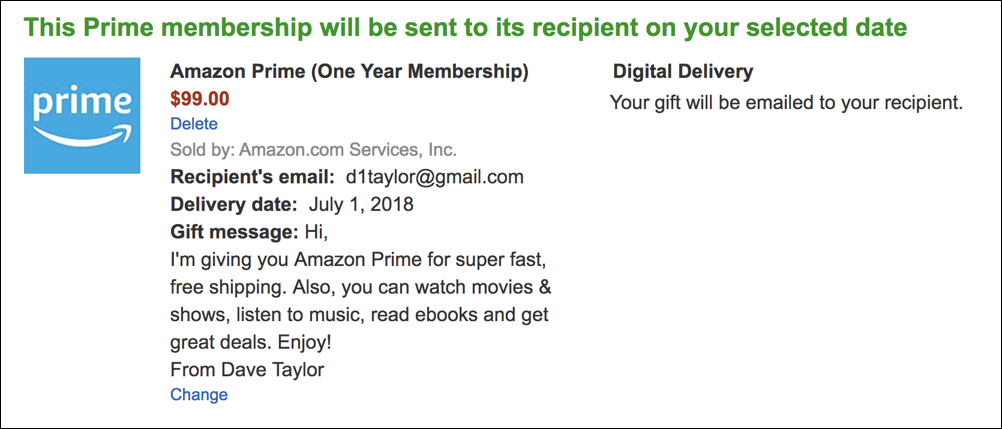Click the blue Prime logo thumbnail

[x=82, y=114]
